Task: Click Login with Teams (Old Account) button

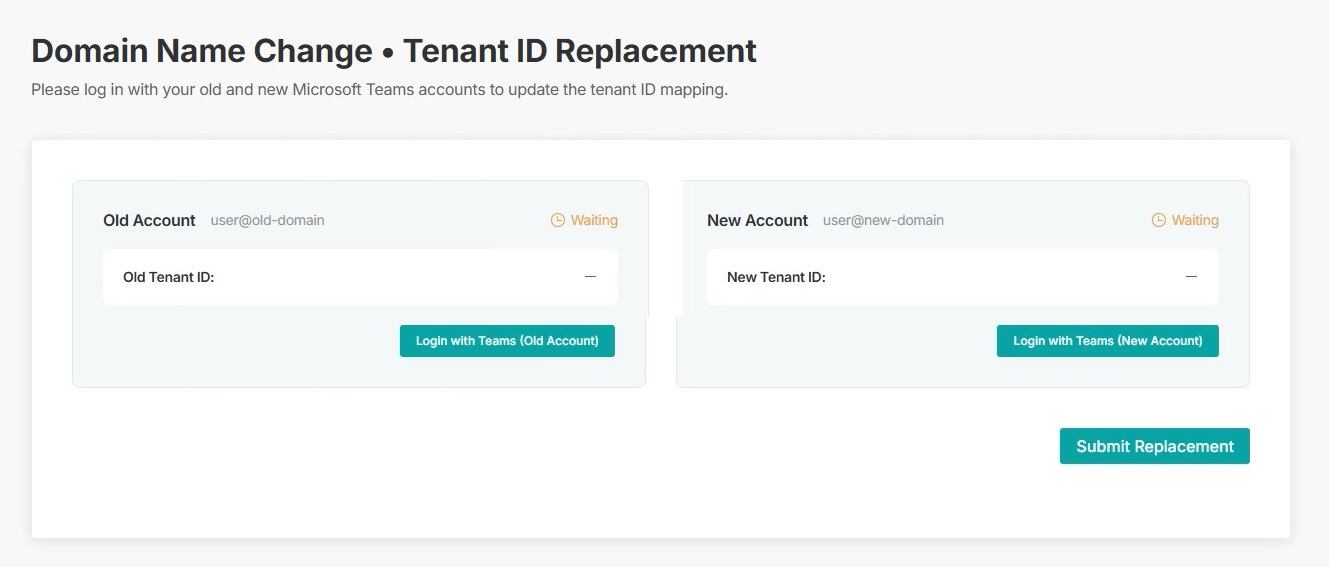Action: (x=507, y=341)
